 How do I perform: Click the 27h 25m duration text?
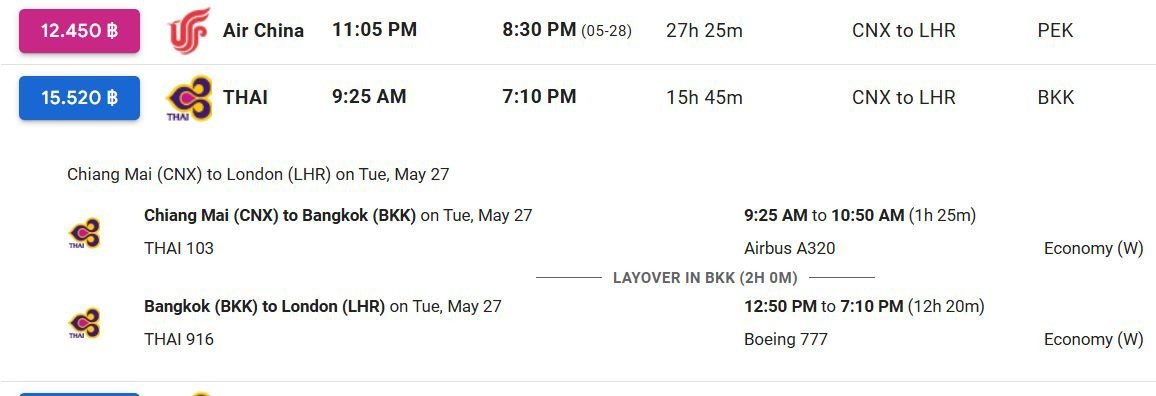point(704,31)
